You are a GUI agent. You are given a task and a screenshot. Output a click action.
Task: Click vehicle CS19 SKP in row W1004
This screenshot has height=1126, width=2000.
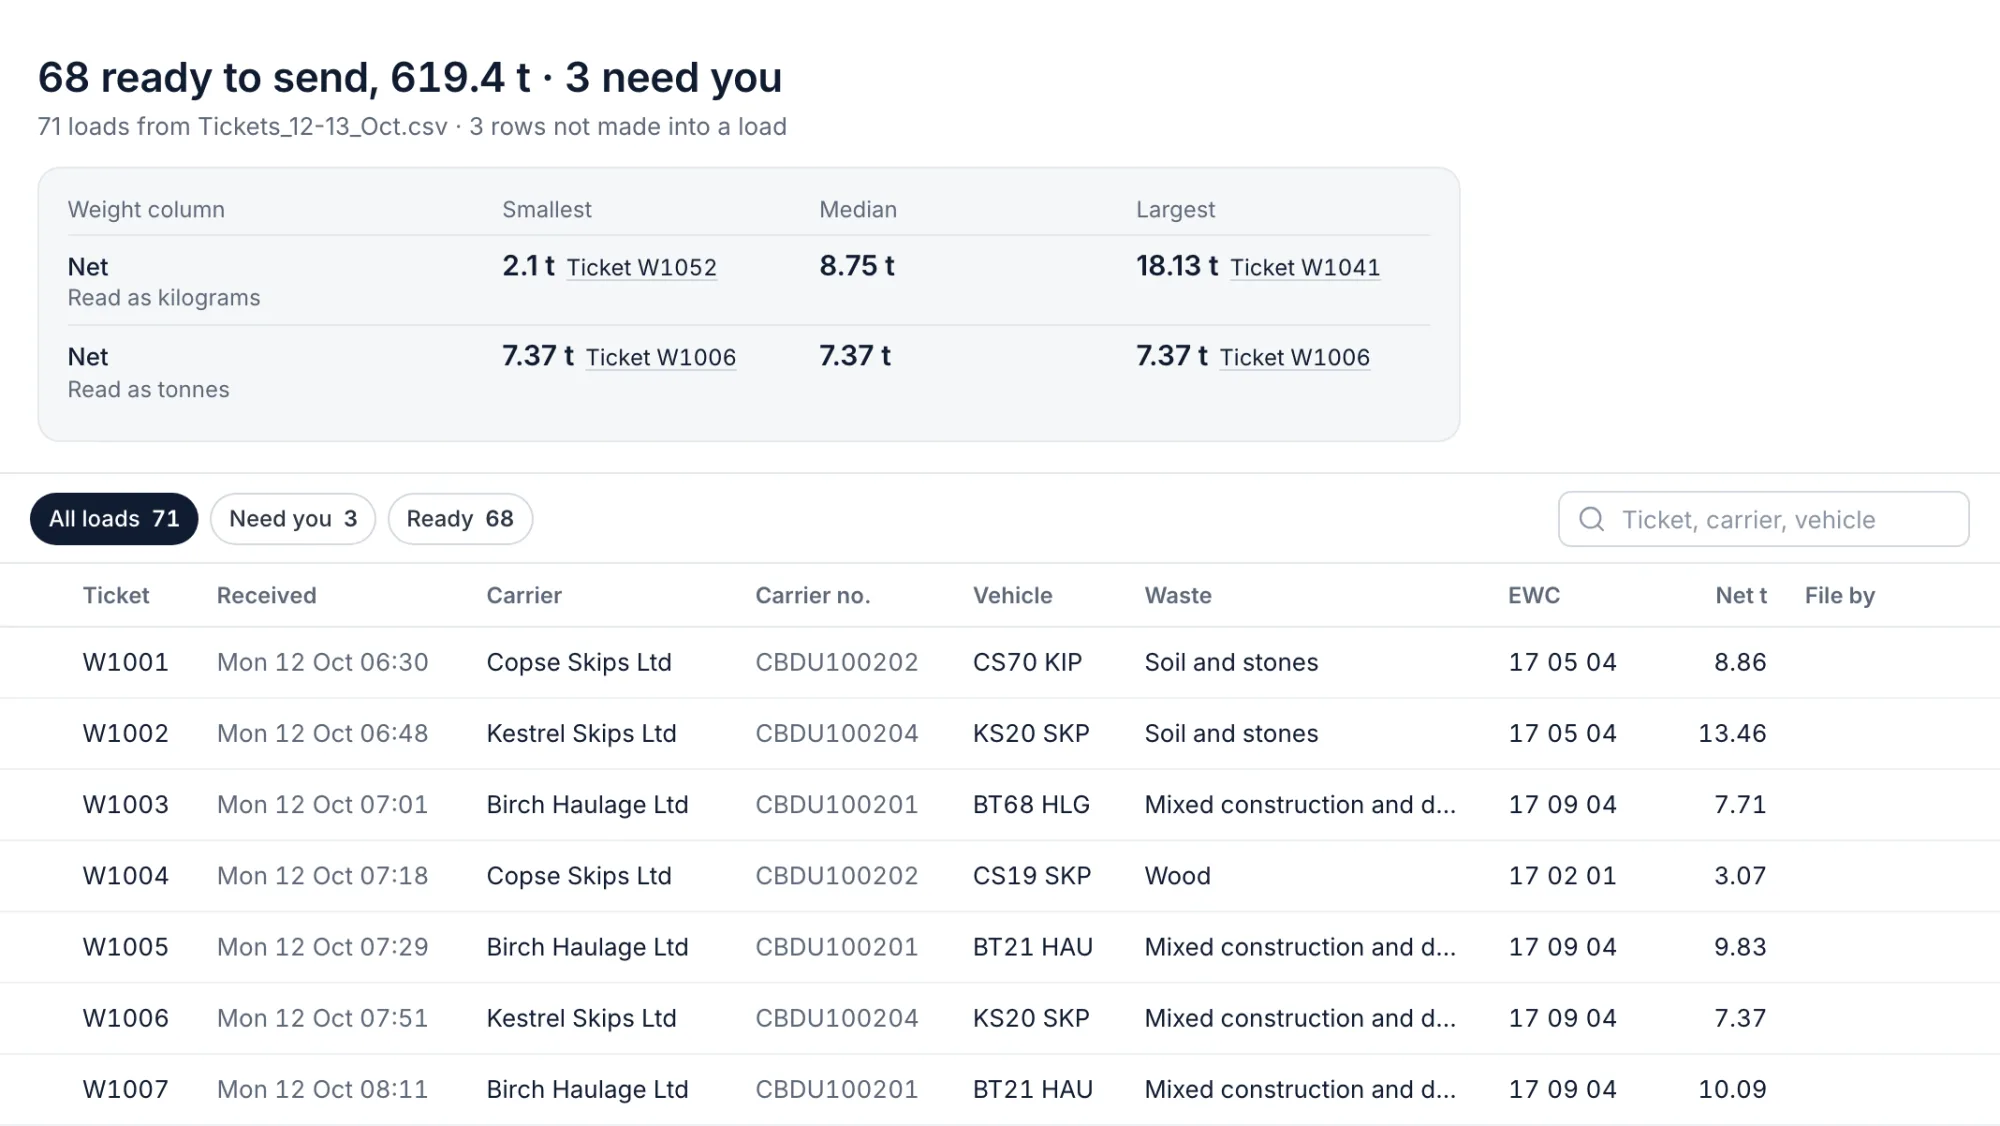(1032, 875)
